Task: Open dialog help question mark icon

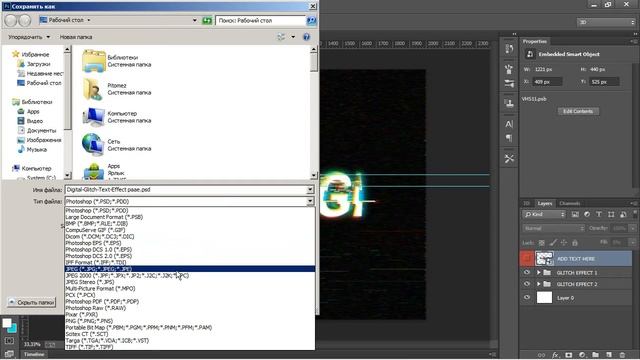Action: [307, 37]
